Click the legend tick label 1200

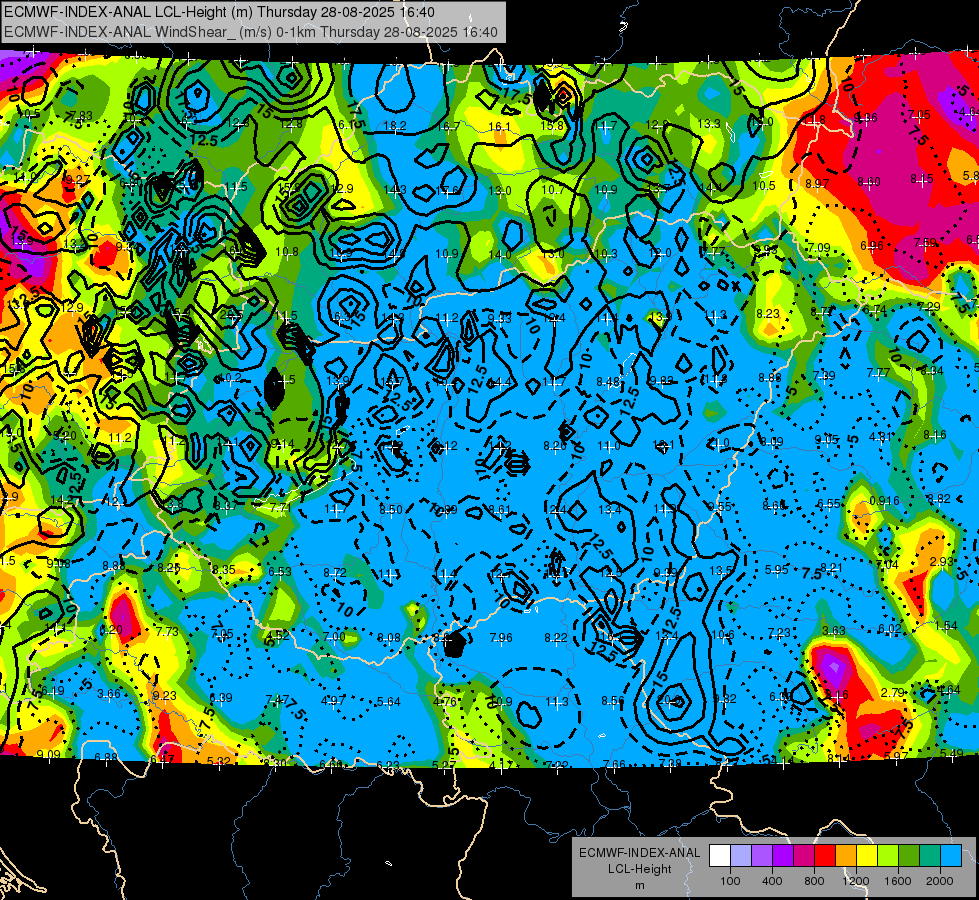856,881
